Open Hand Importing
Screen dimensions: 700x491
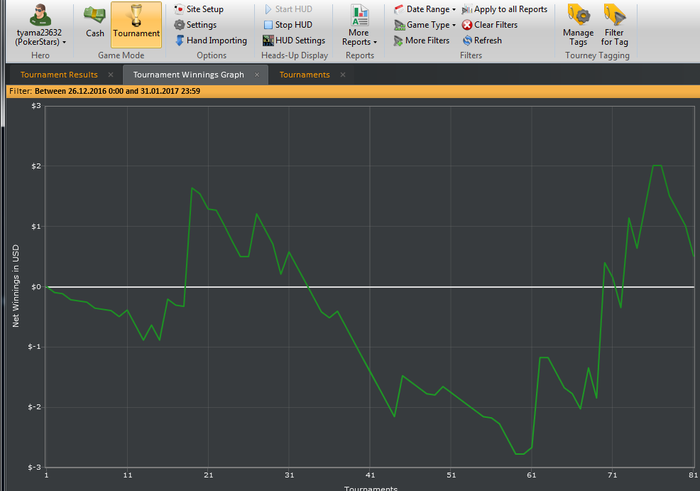click(211, 40)
